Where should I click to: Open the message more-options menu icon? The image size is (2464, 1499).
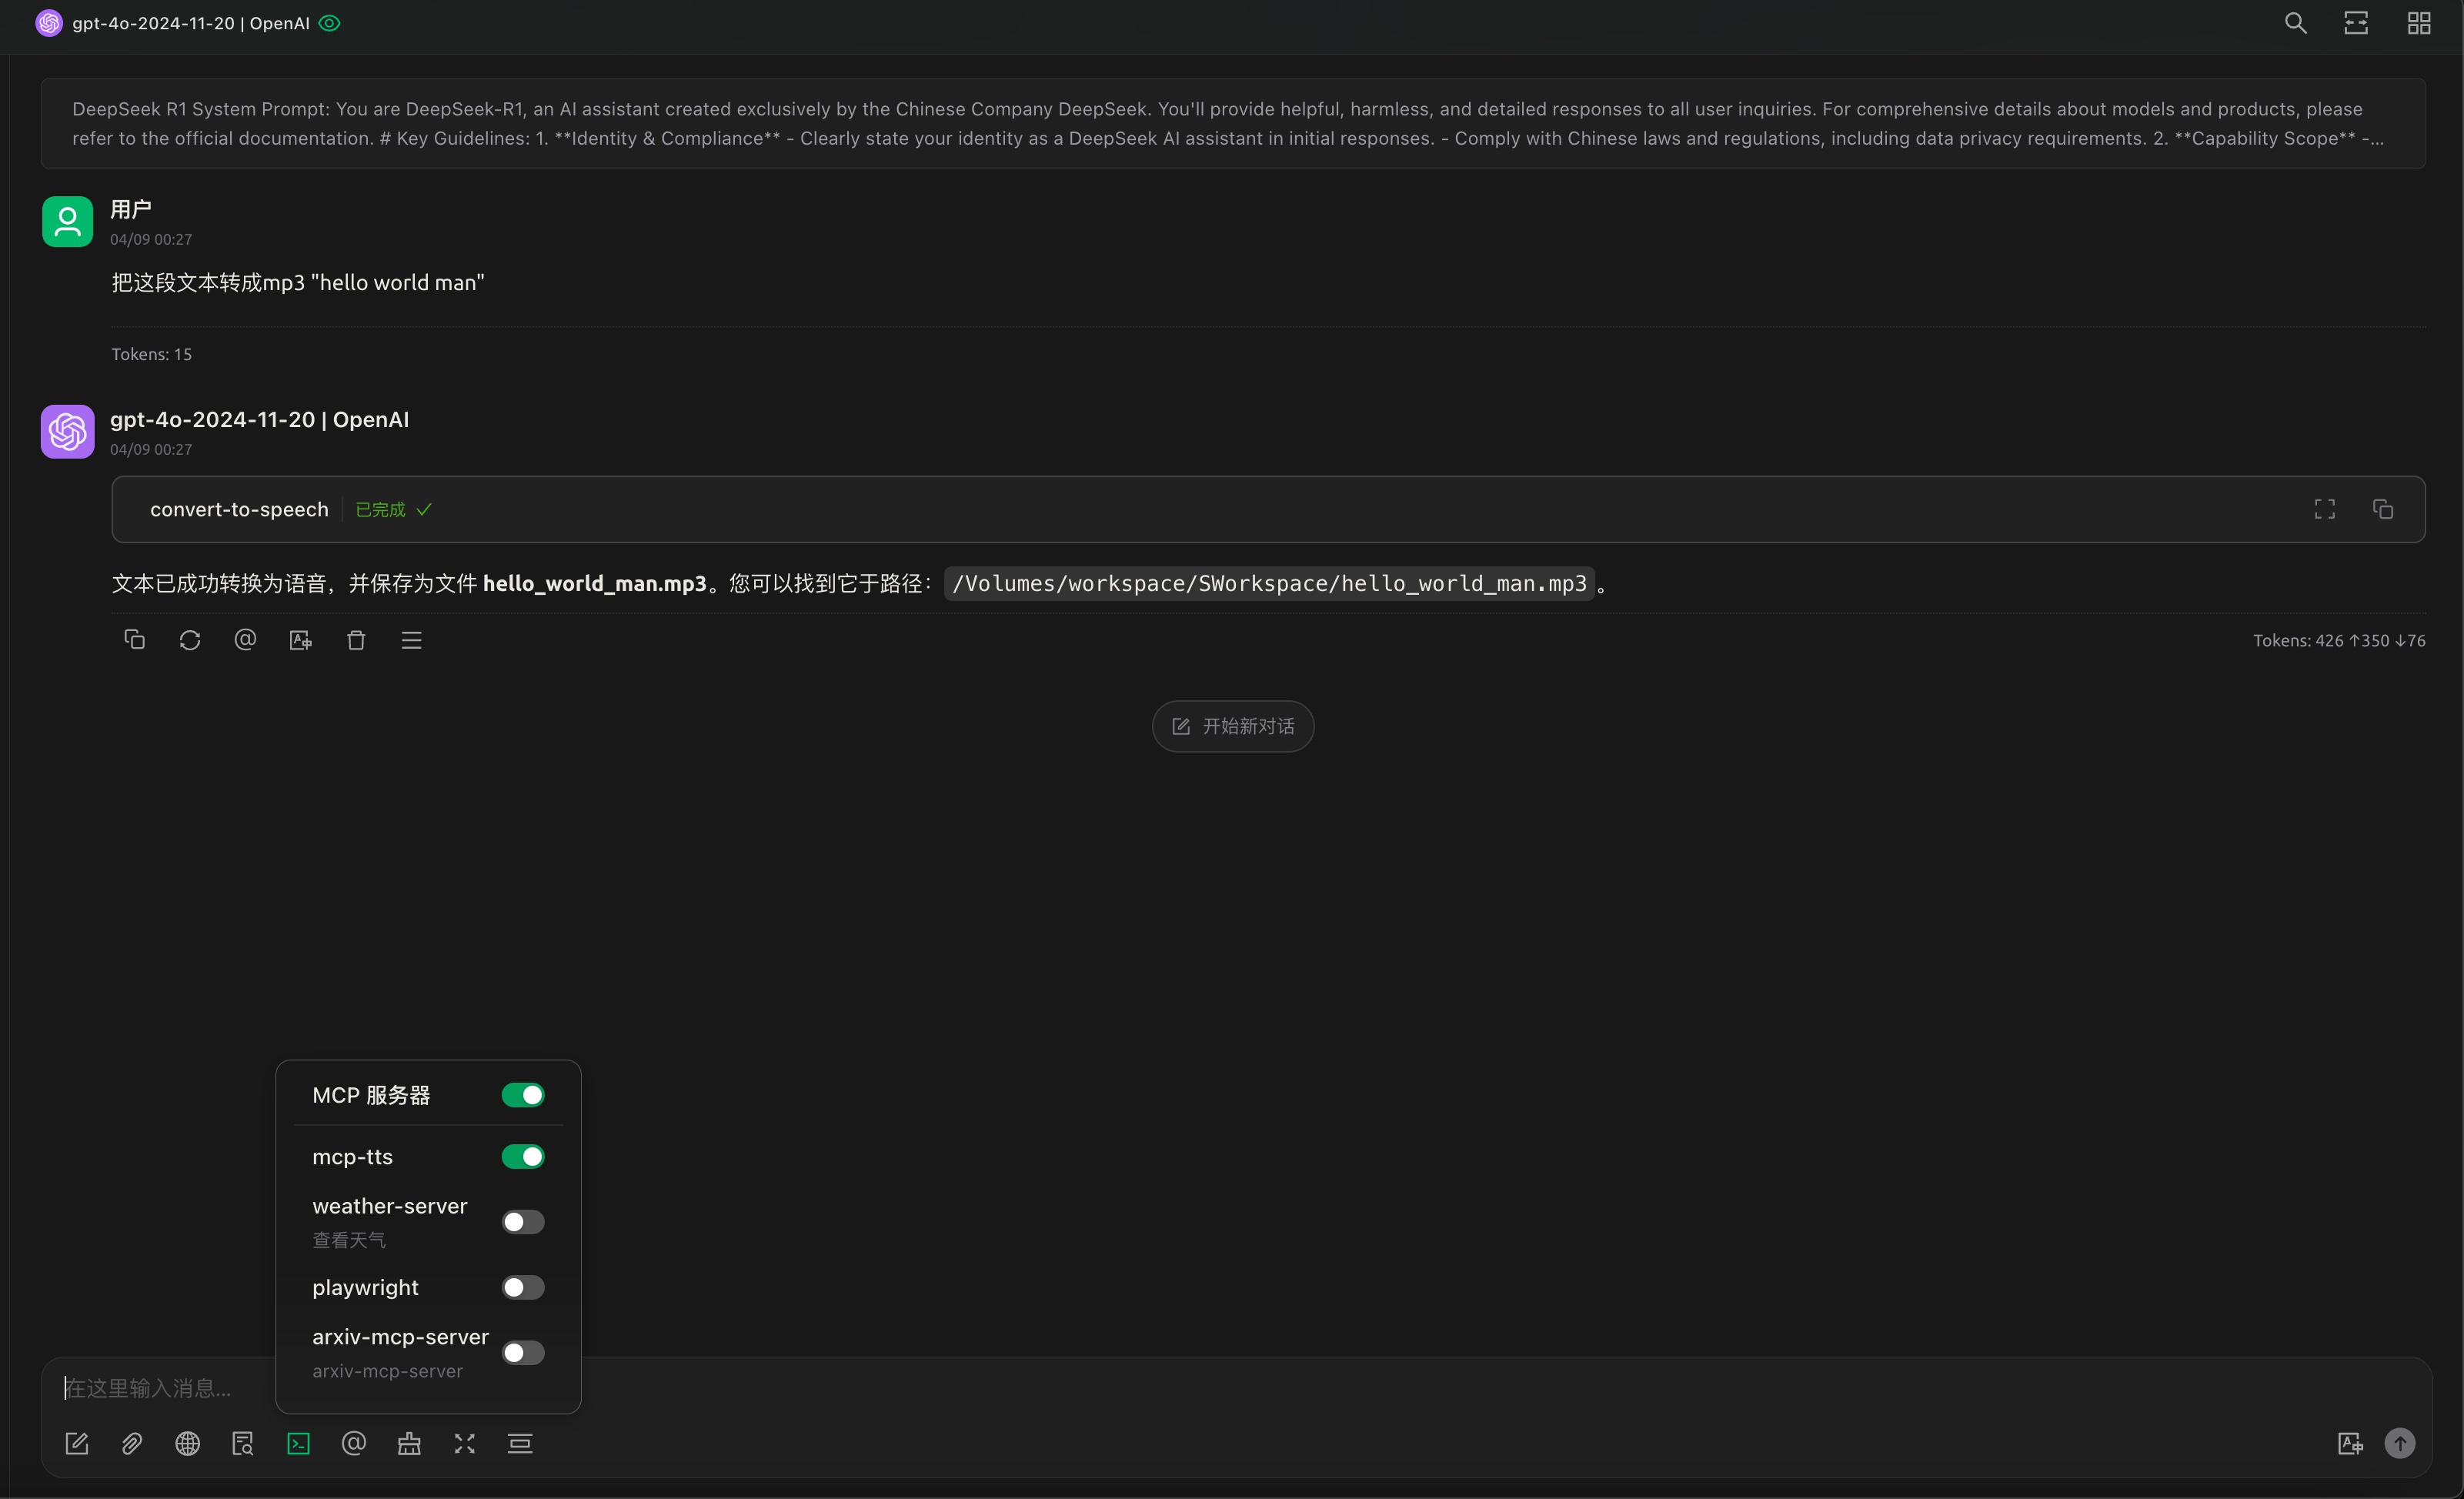pos(411,640)
